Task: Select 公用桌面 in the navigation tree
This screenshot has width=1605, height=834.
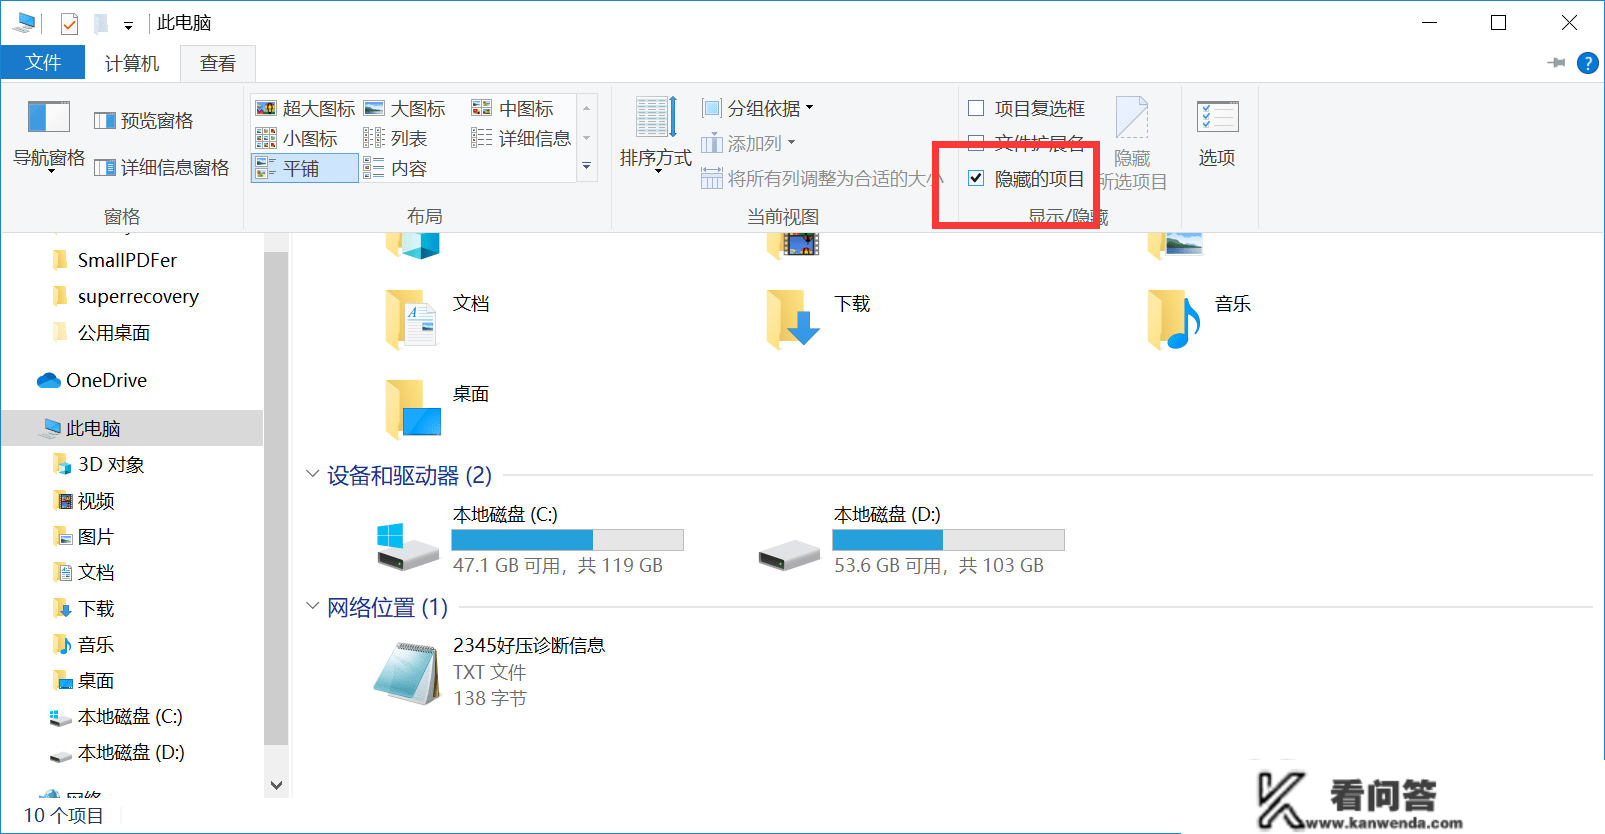Action: [113, 332]
